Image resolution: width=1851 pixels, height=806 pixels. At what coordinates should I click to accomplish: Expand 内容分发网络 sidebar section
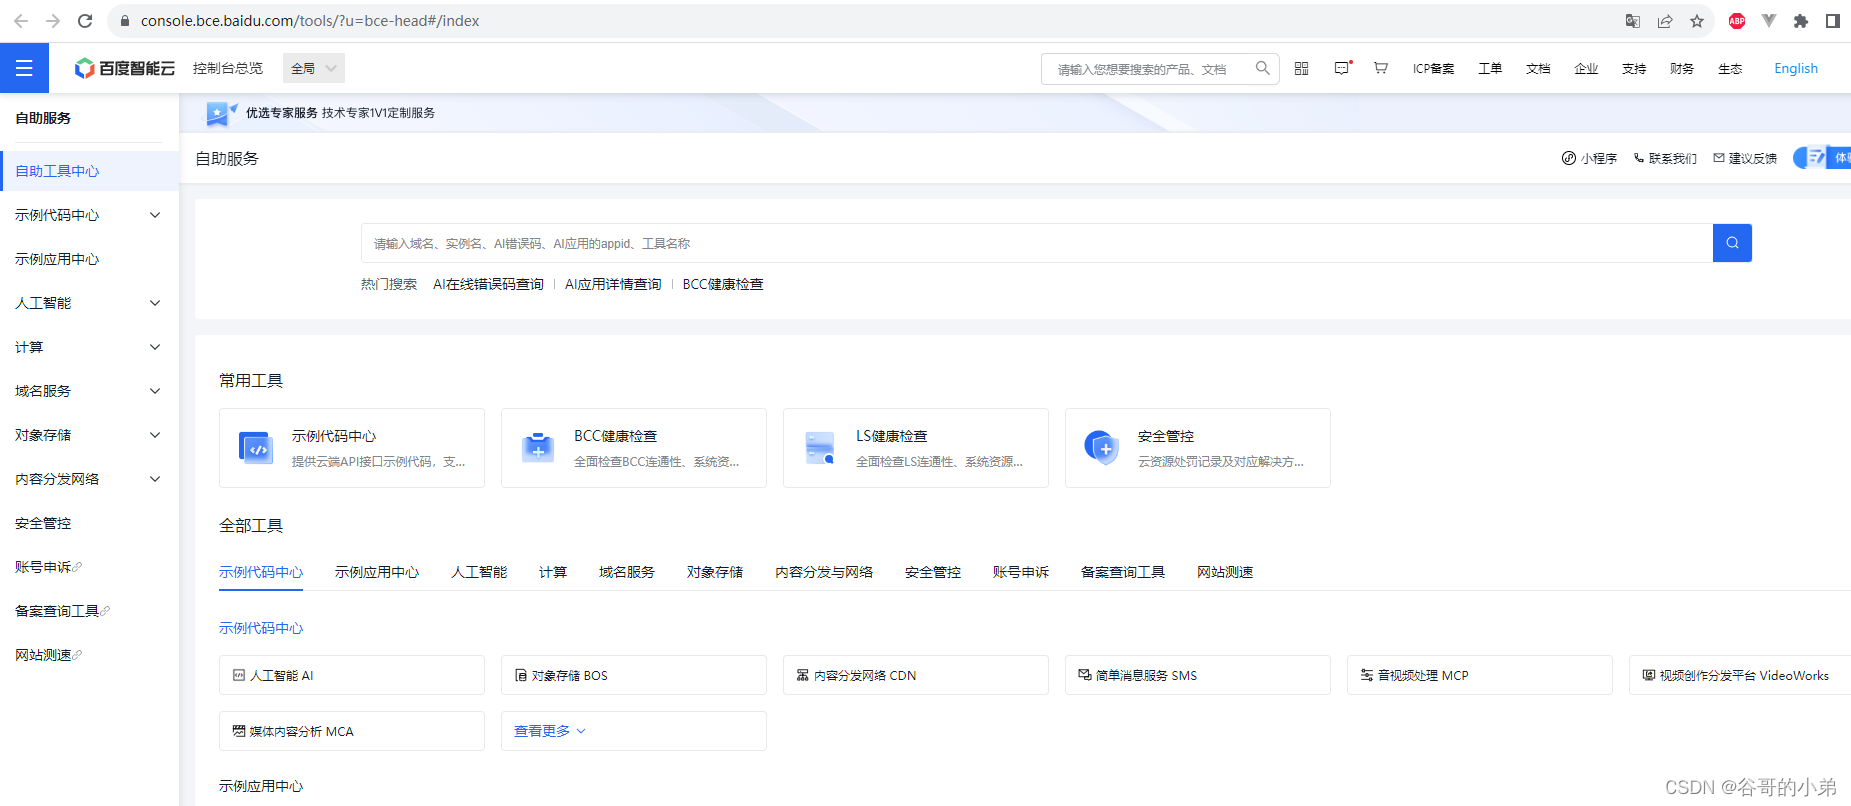(x=155, y=479)
